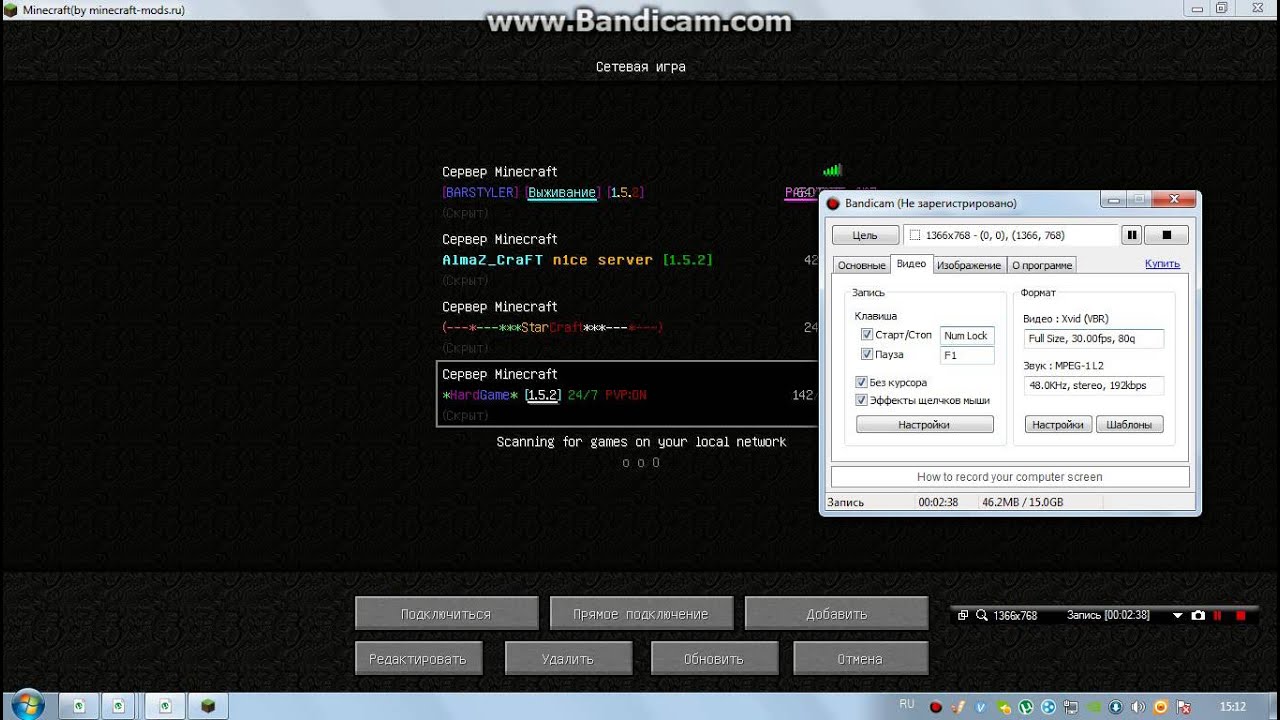
Task: Uncheck the Старт/Стоп hotkey checkbox
Action: pyautogui.click(x=867, y=335)
